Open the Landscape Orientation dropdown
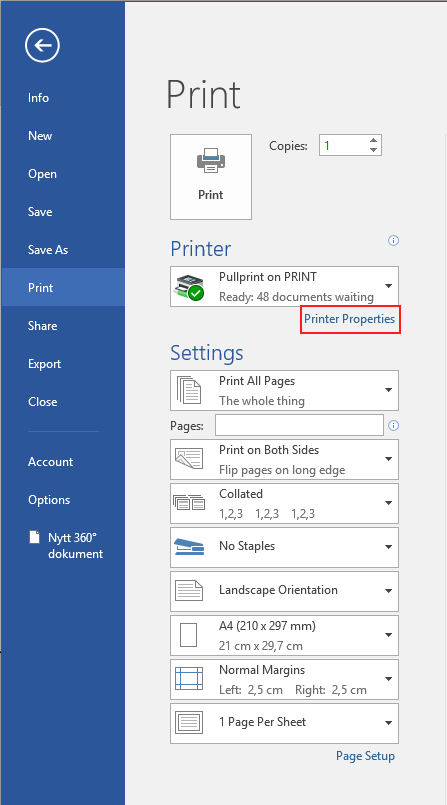This screenshot has height=805, width=447. click(x=284, y=591)
